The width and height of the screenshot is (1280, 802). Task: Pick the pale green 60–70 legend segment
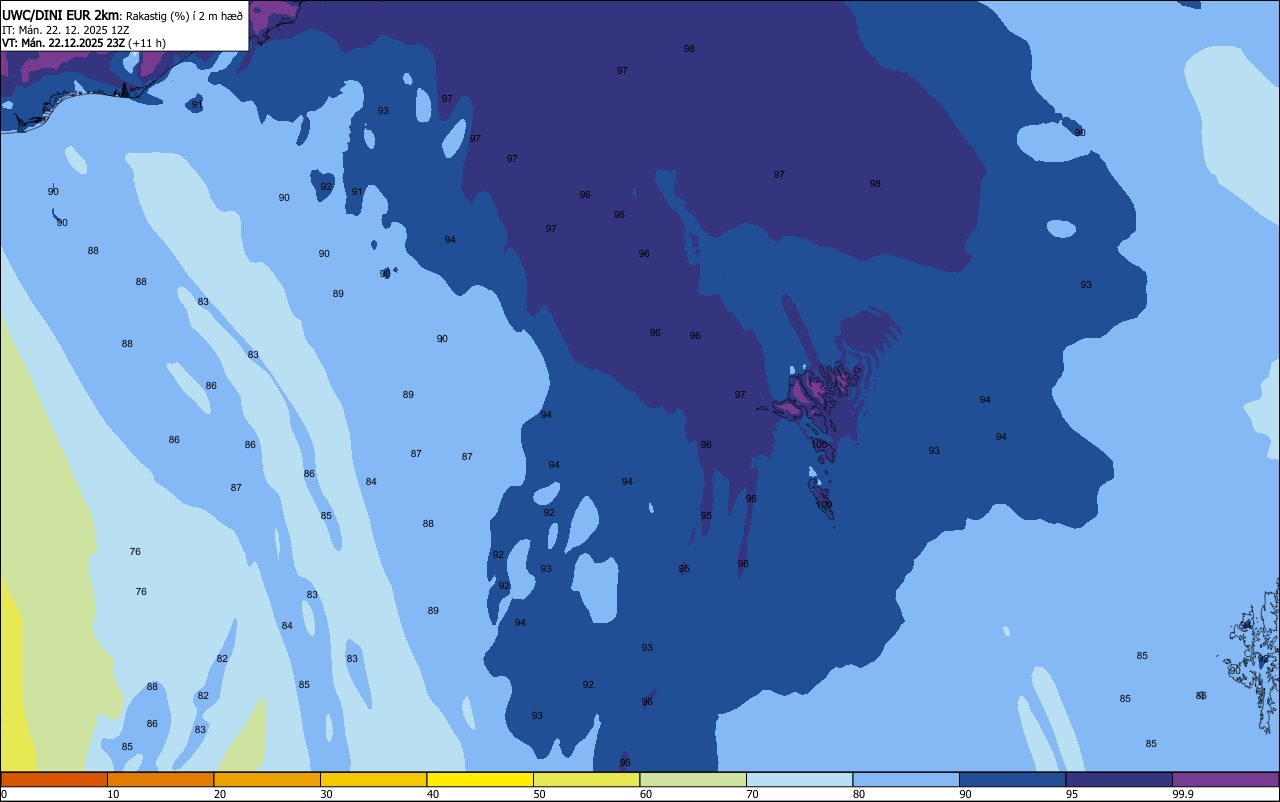693,779
